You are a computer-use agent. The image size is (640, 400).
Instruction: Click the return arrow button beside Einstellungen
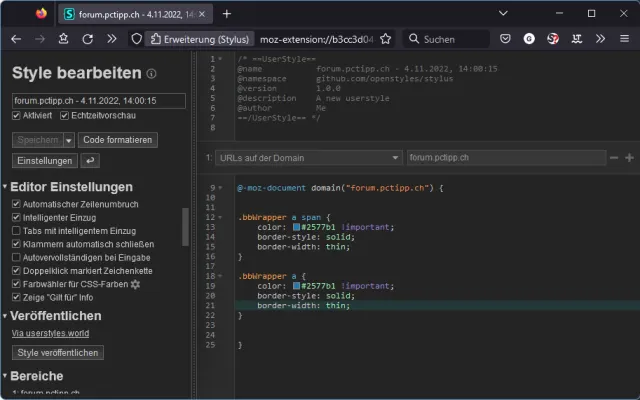pyautogui.click(x=90, y=160)
